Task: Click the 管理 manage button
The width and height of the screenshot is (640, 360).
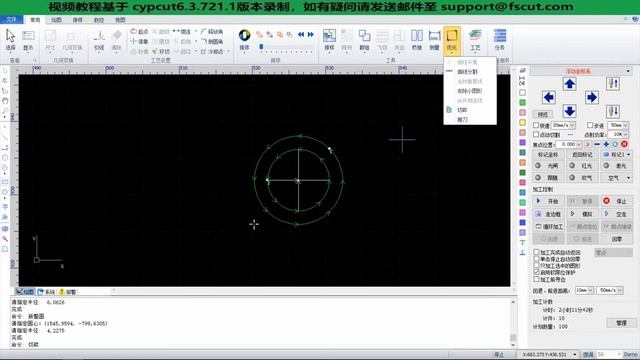Action: pyautogui.click(x=621, y=323)
